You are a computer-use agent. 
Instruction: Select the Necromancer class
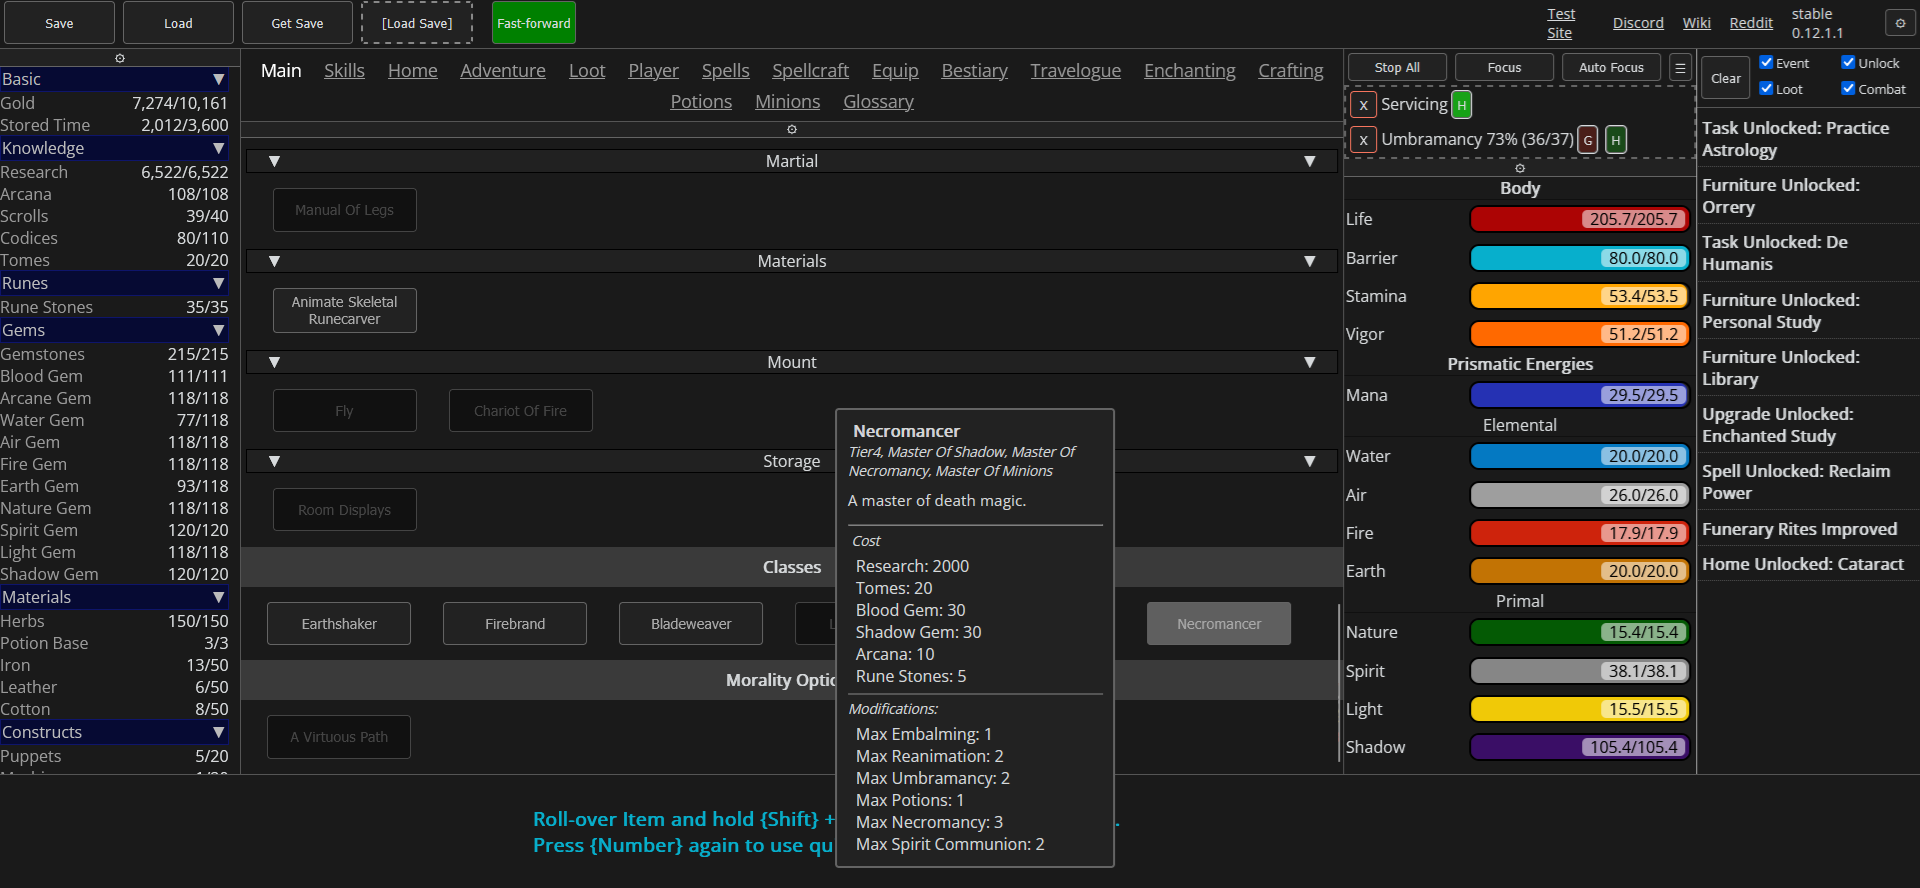1218,624
